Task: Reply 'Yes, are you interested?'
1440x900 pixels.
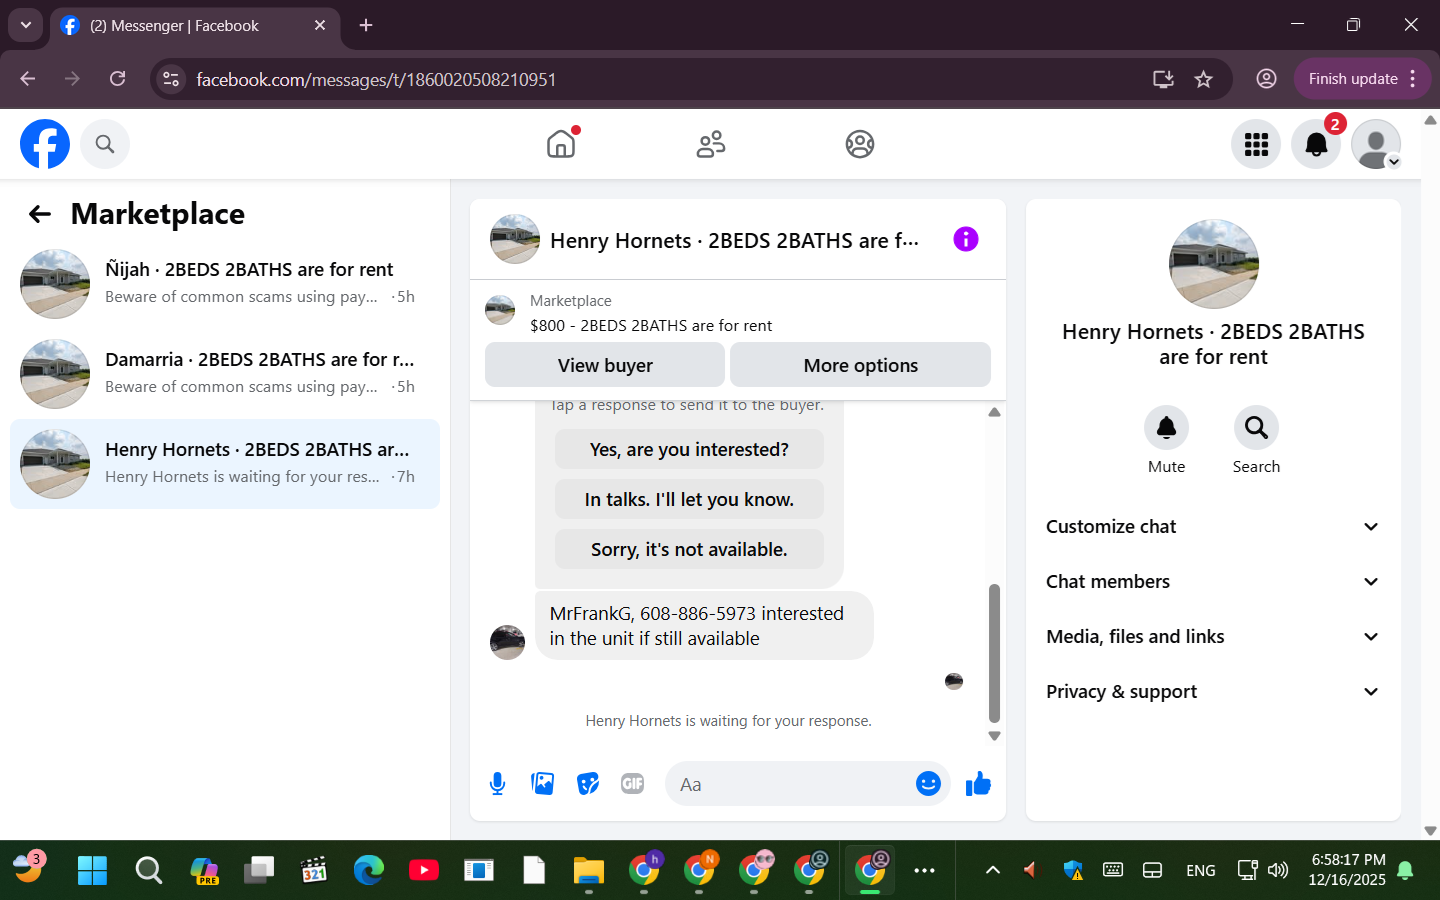Action: (x=689, y=449)
